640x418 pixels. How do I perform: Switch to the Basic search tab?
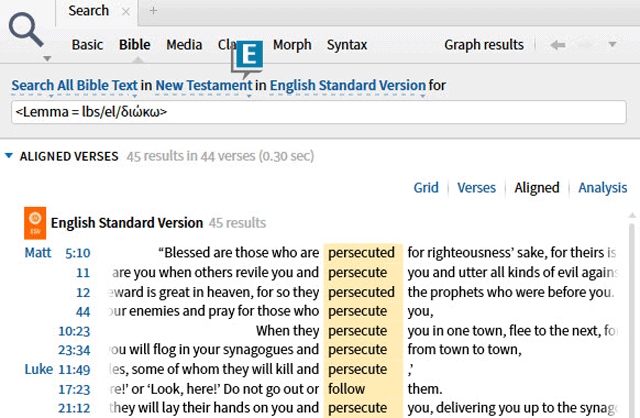click(87, 44)
